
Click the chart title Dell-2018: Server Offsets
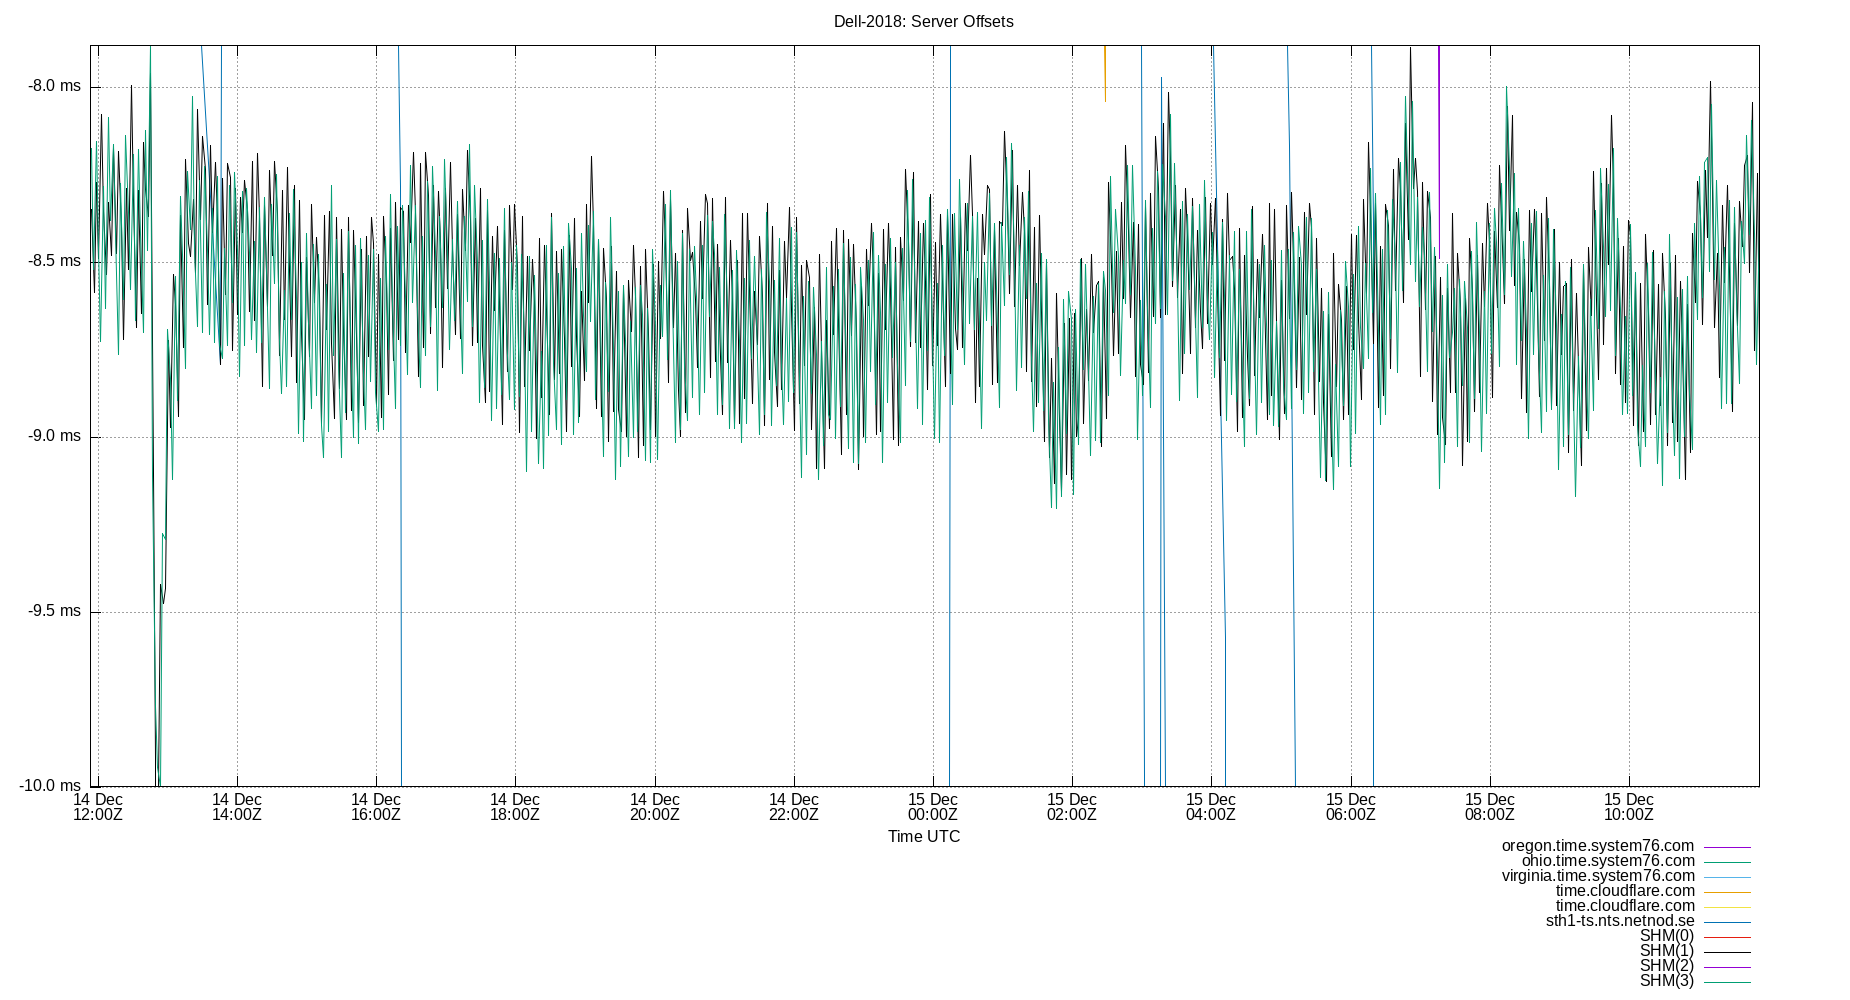[x=922, y=21]
